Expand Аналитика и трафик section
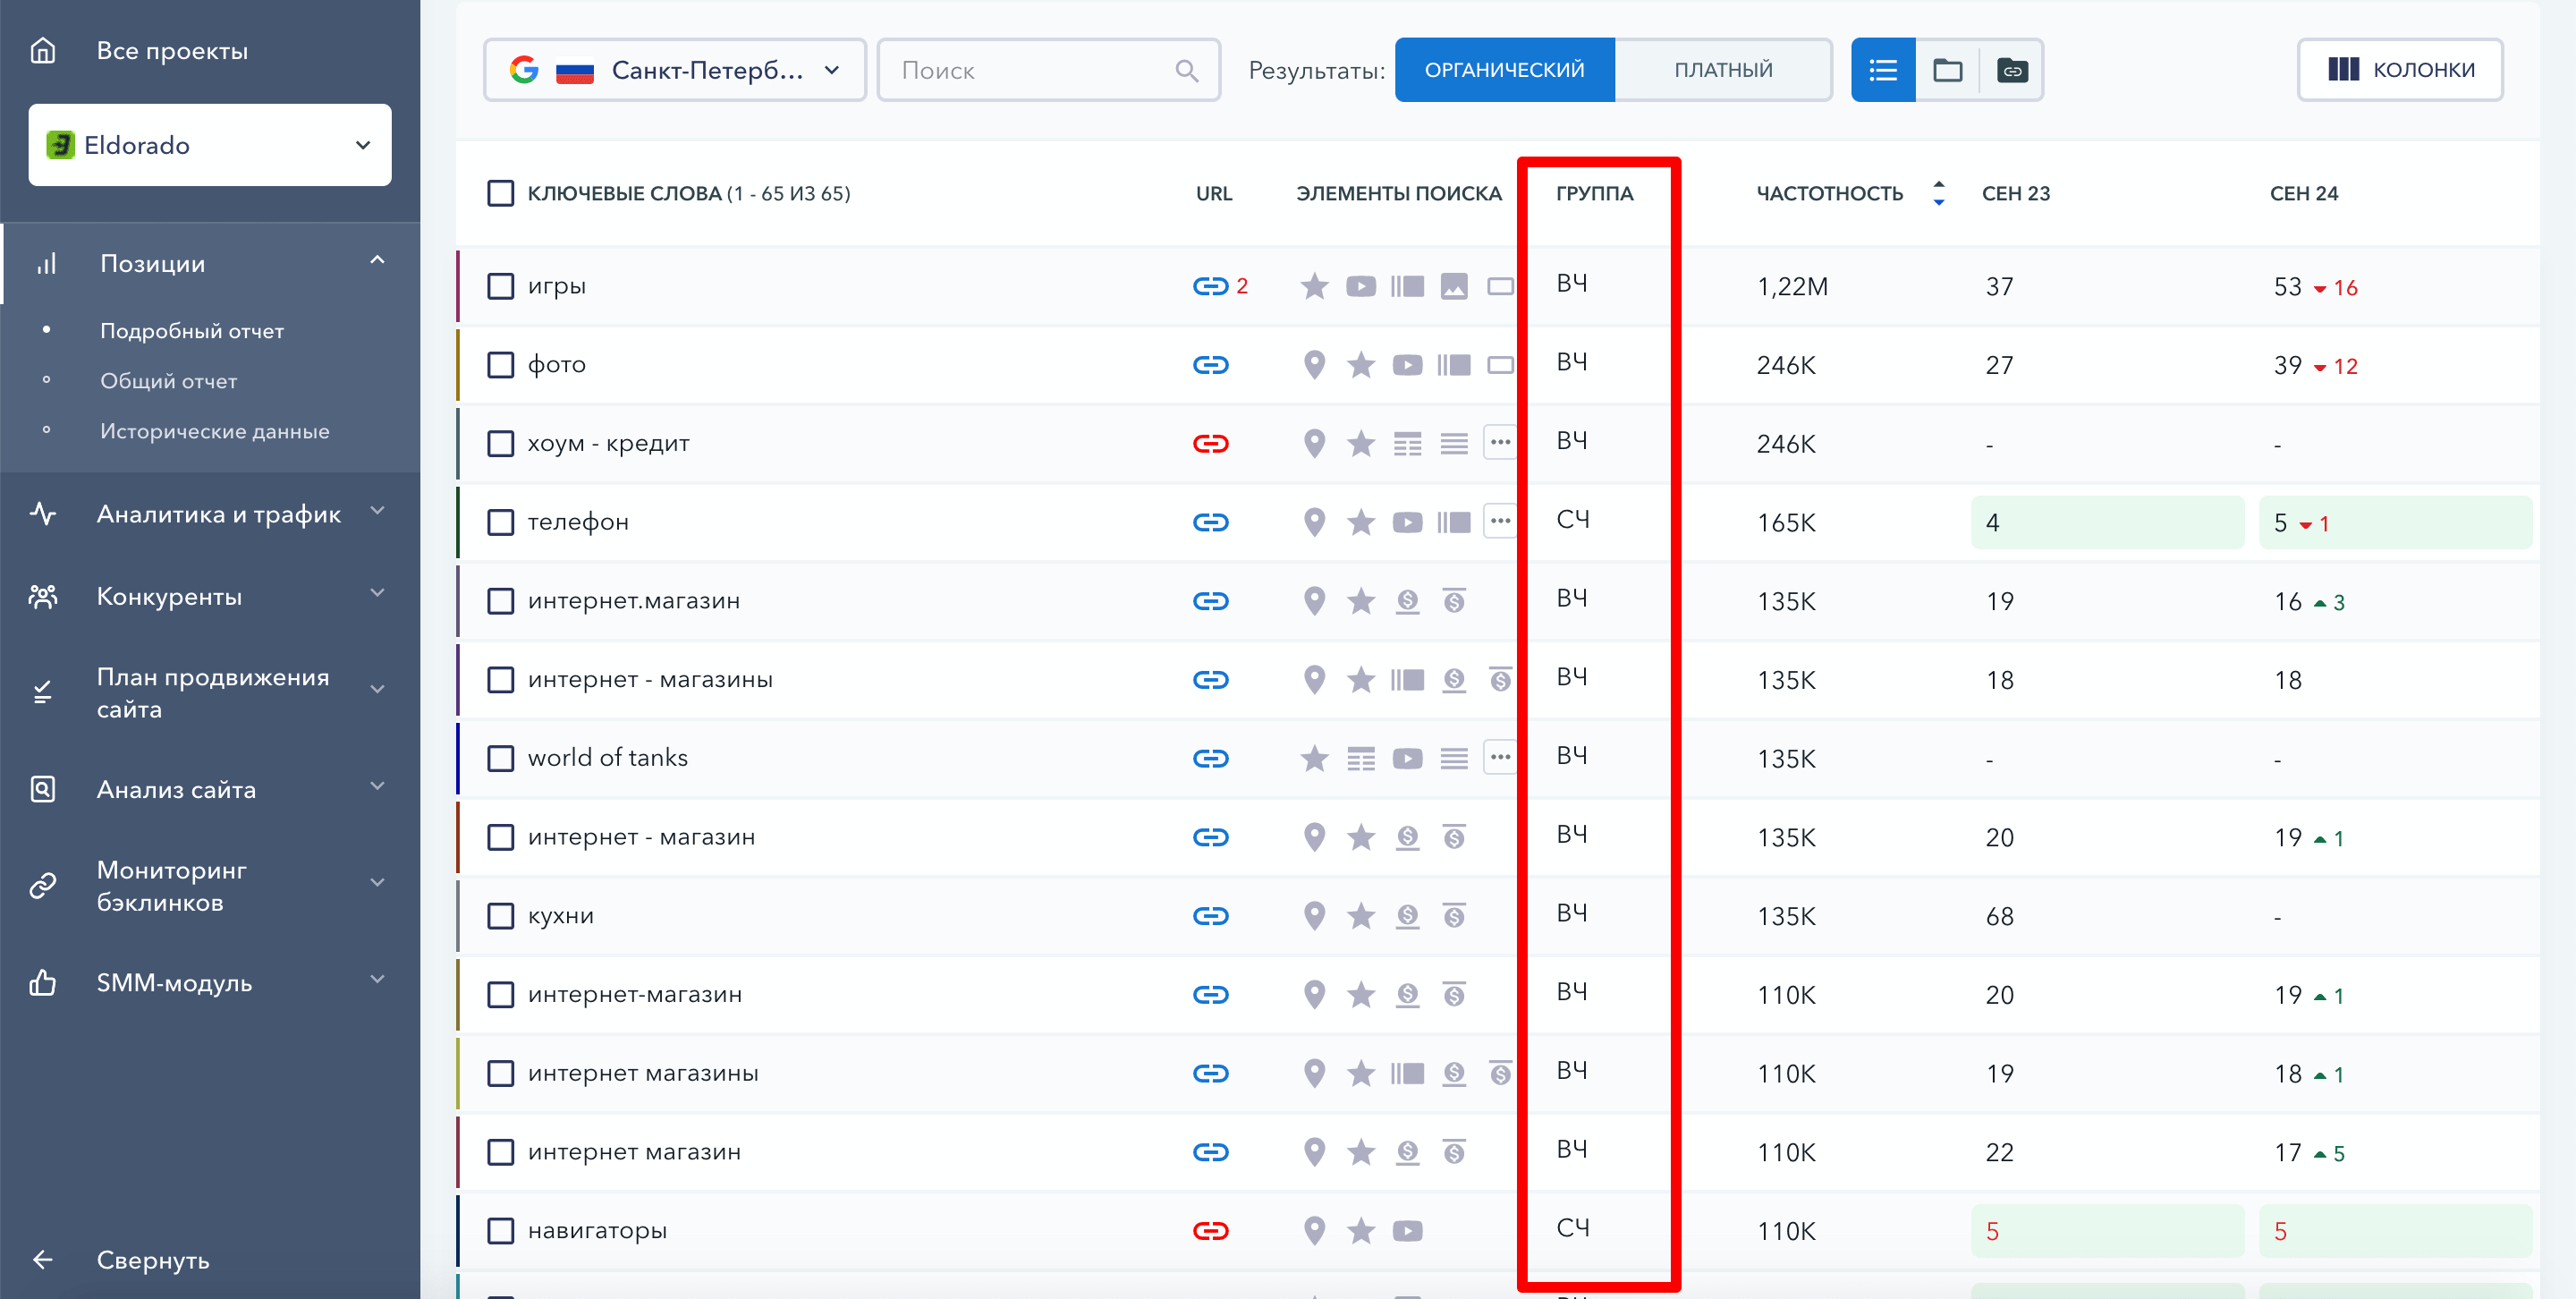Image resolution: width=2576 pixels, height=1299 pixels. [x=377, y=511]
